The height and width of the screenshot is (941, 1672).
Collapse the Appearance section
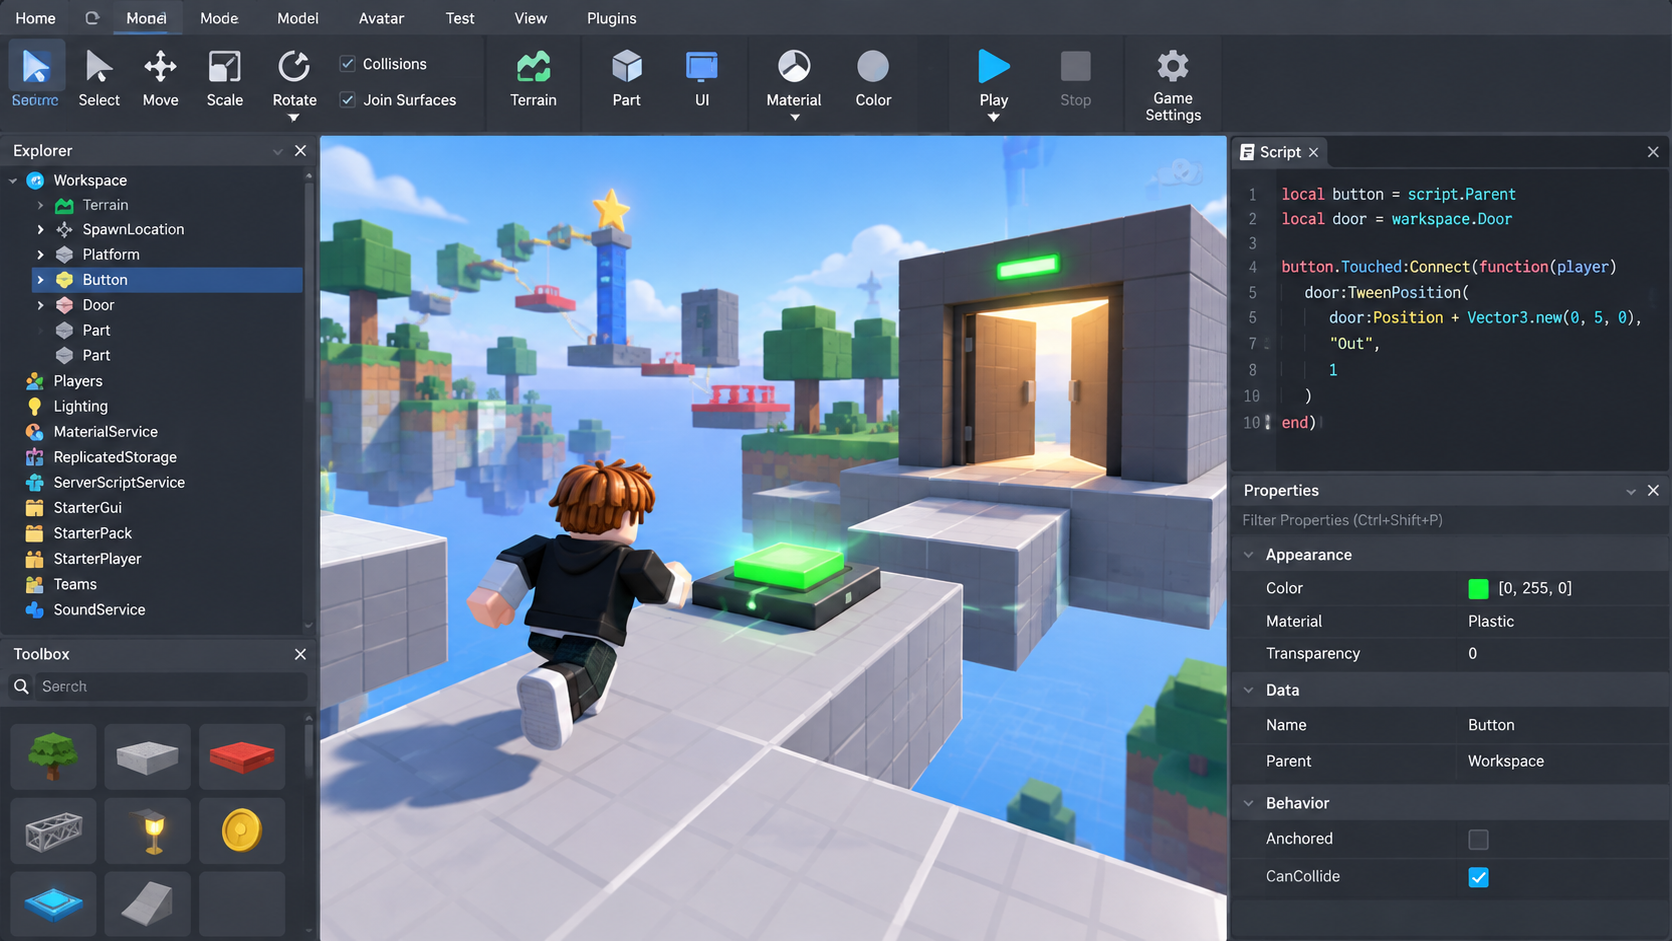(x=1248, y=555)
